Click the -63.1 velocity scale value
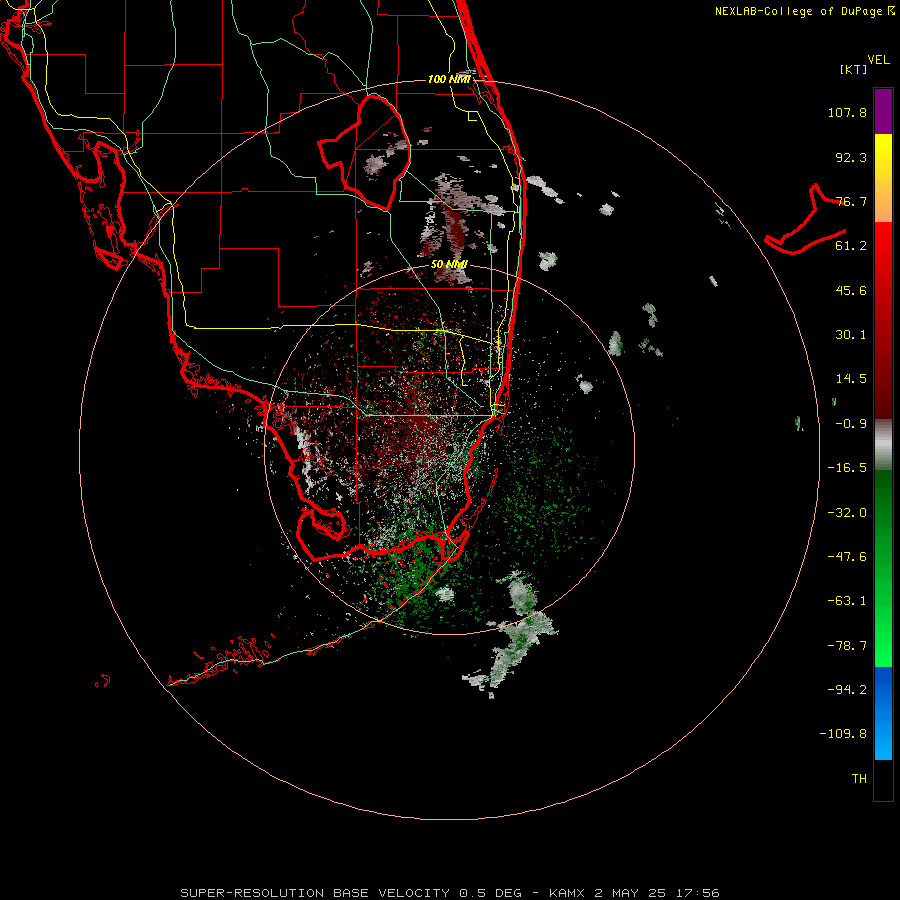Viewport: 900px width, 900px height. [x=847, y=601]
